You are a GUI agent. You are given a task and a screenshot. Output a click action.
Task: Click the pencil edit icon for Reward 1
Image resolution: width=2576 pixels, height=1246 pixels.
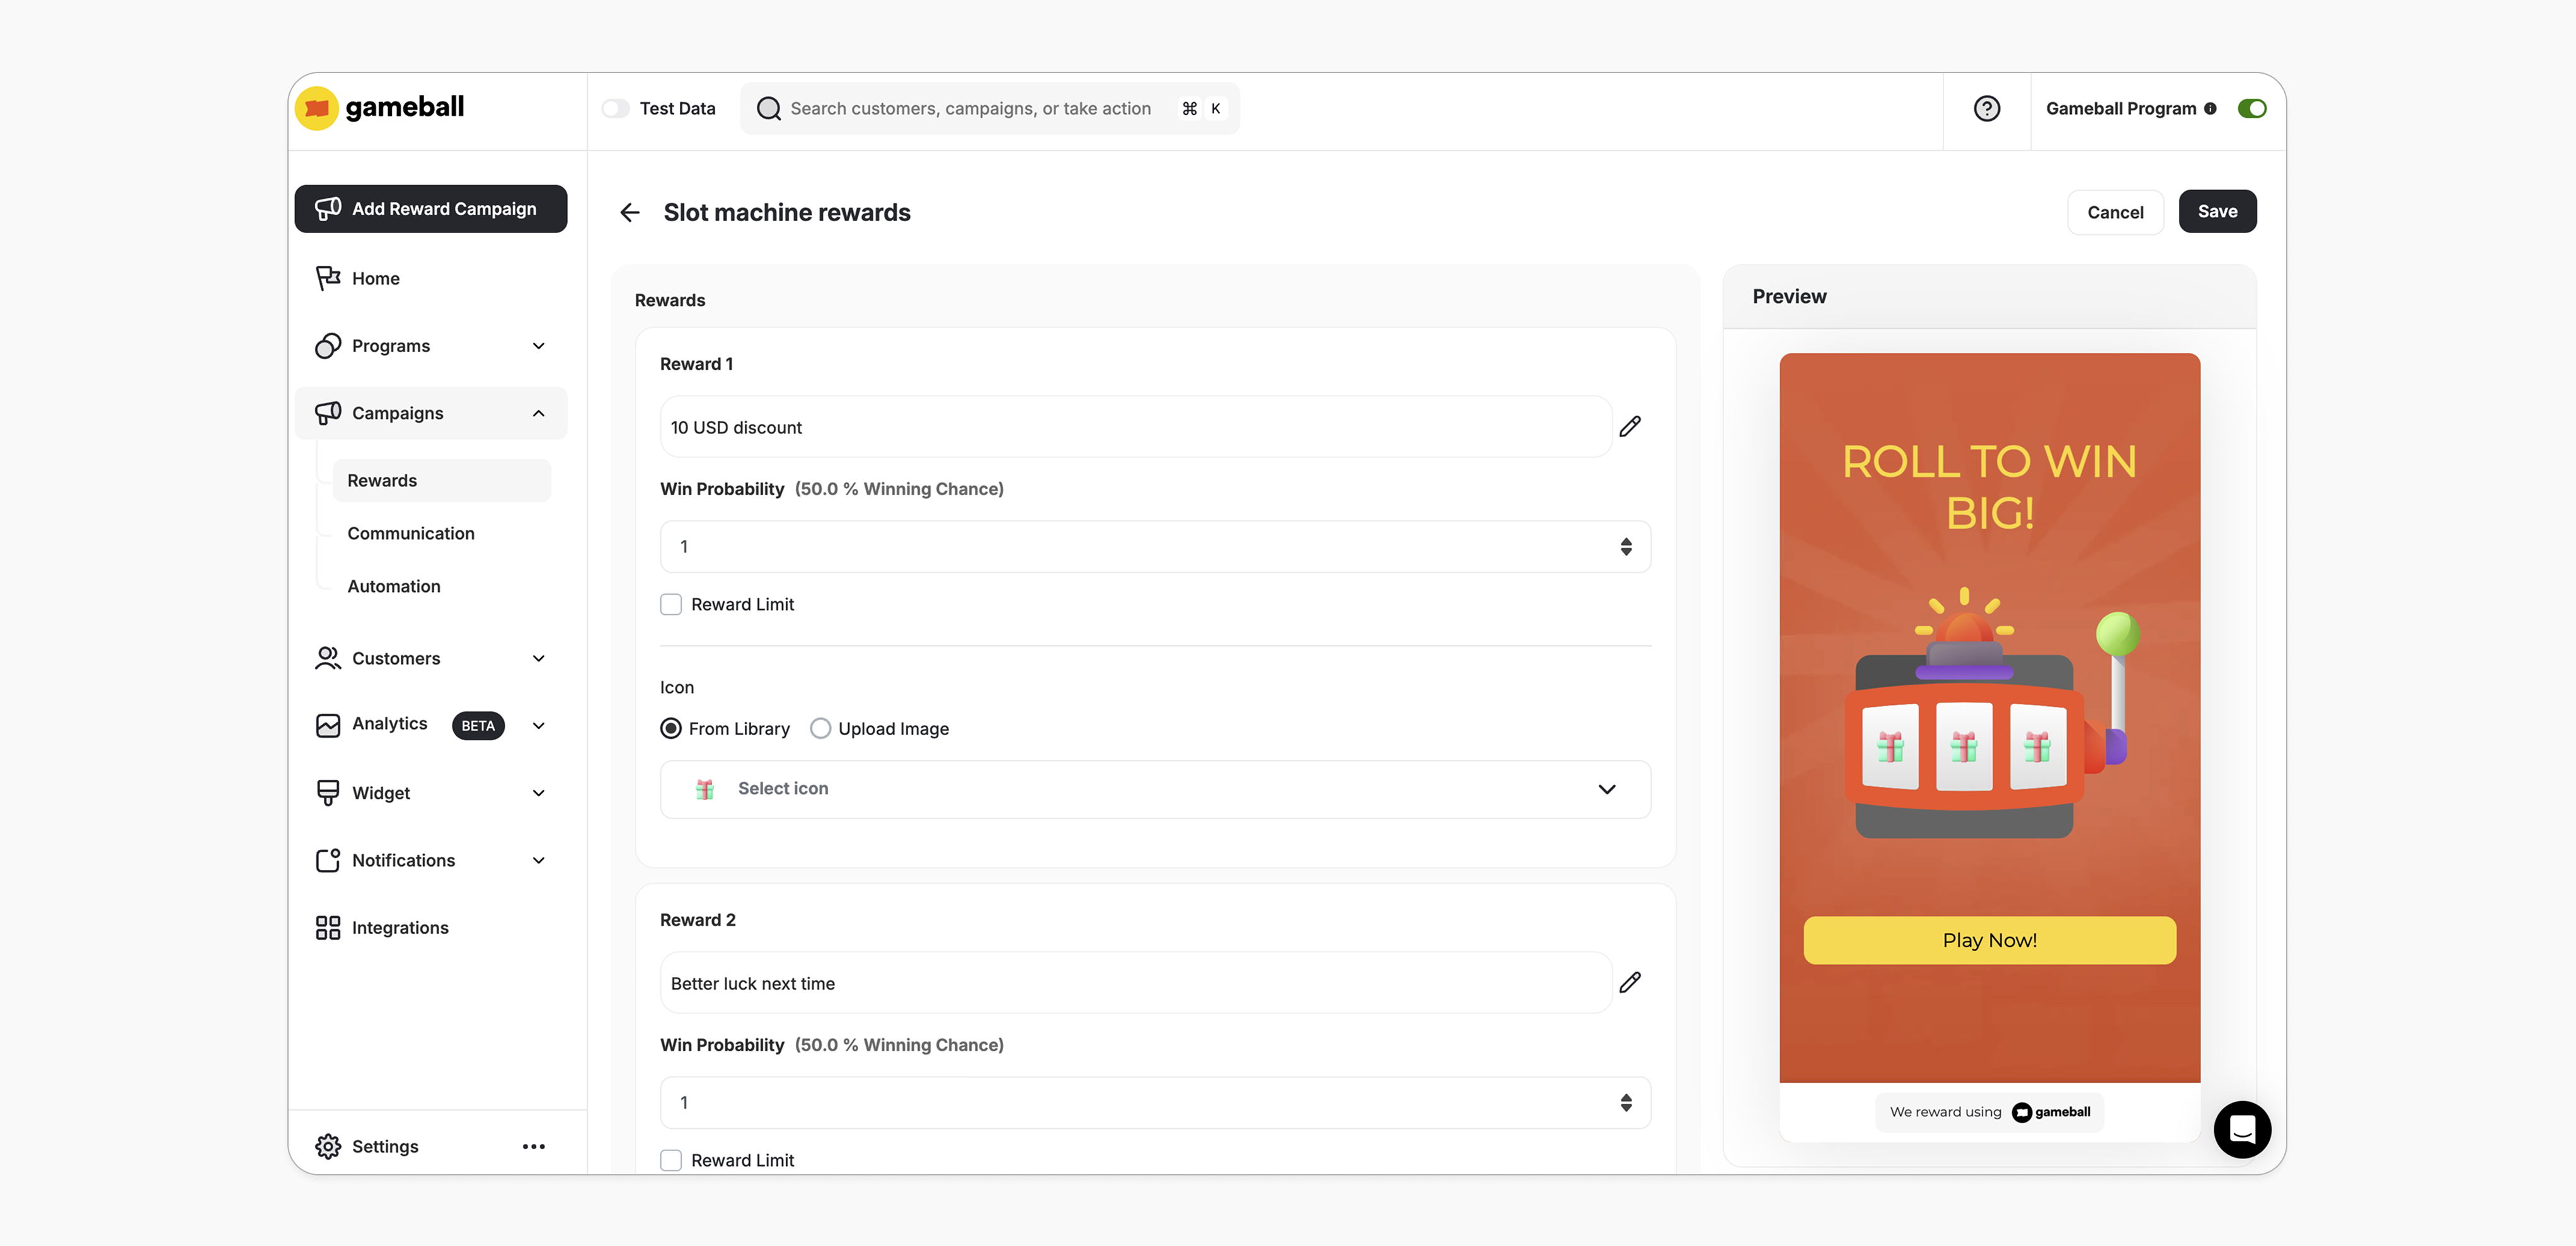(x=1630, y=426)
